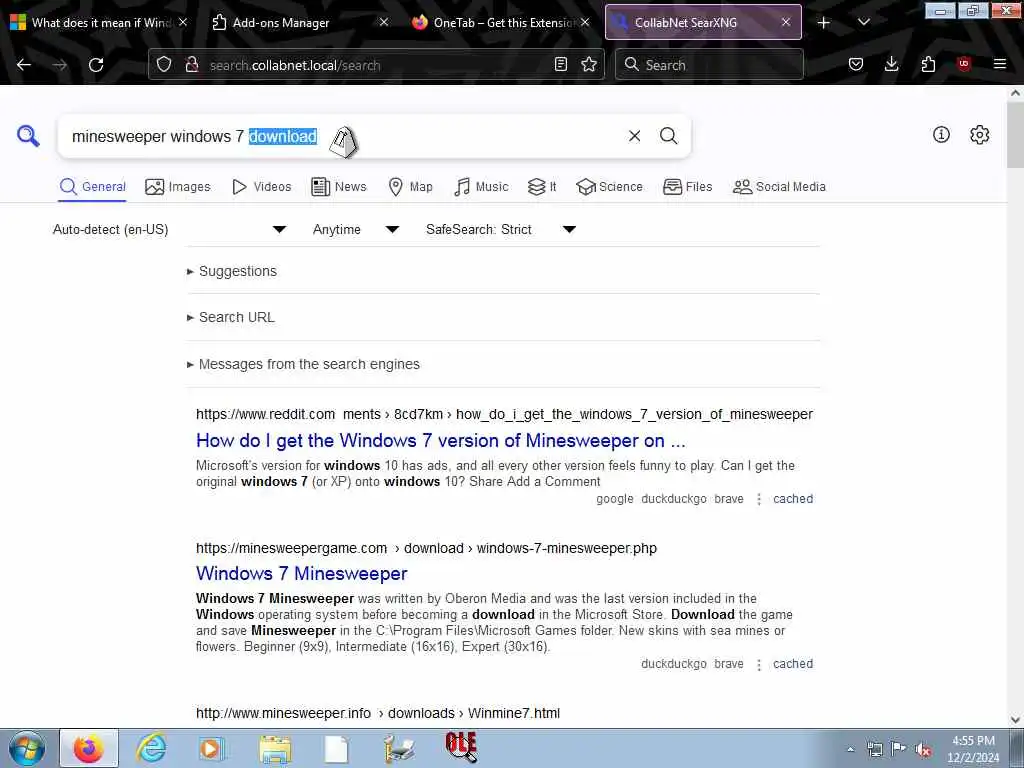The height and width of the screenshot is (768, 1024).
Task: Clear the search query with the X
Action: pos(634,136)
